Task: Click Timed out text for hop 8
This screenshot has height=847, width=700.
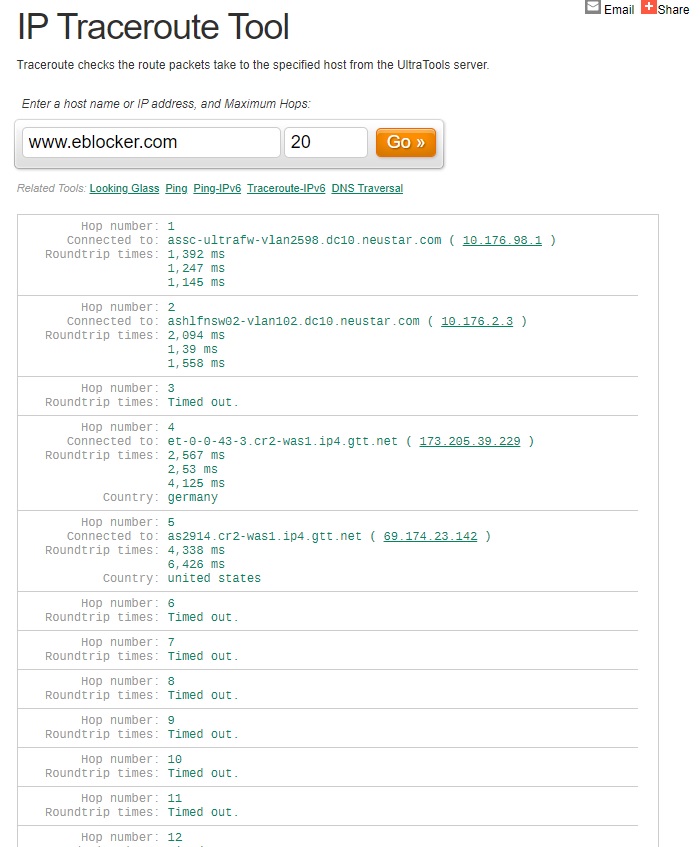Action: (x=203, y=695)
